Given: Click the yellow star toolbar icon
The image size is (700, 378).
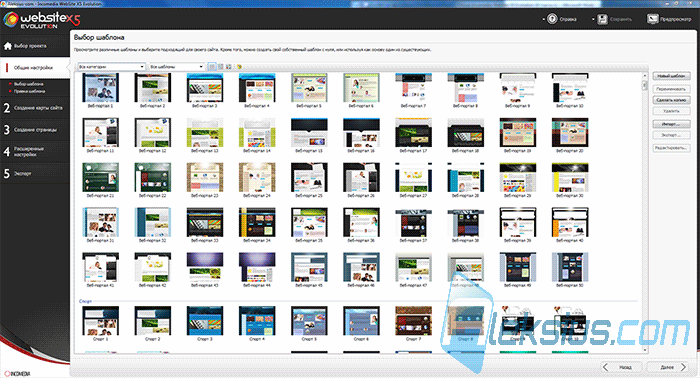Looking at the screenshot, I should (x=239, y=66).
